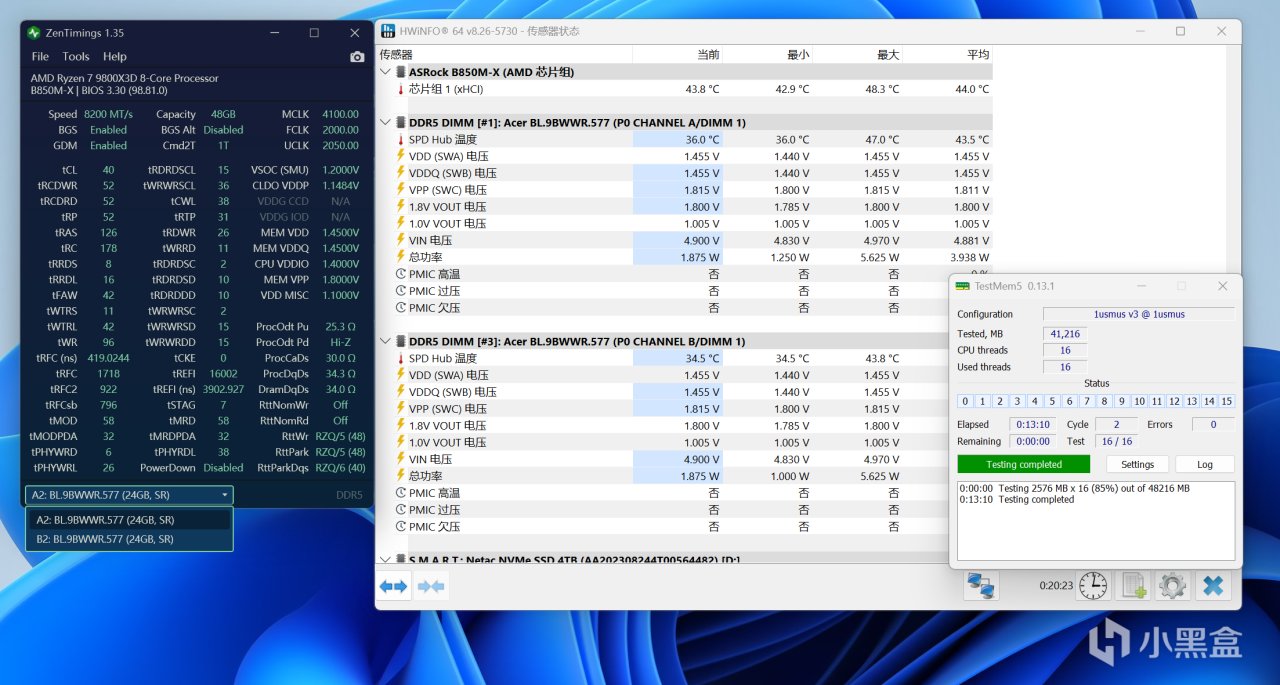The width and height of the screenshot is (1280, 685).
Task: Open the Tools menu in ZenTimings
Action: coord(76,57)
